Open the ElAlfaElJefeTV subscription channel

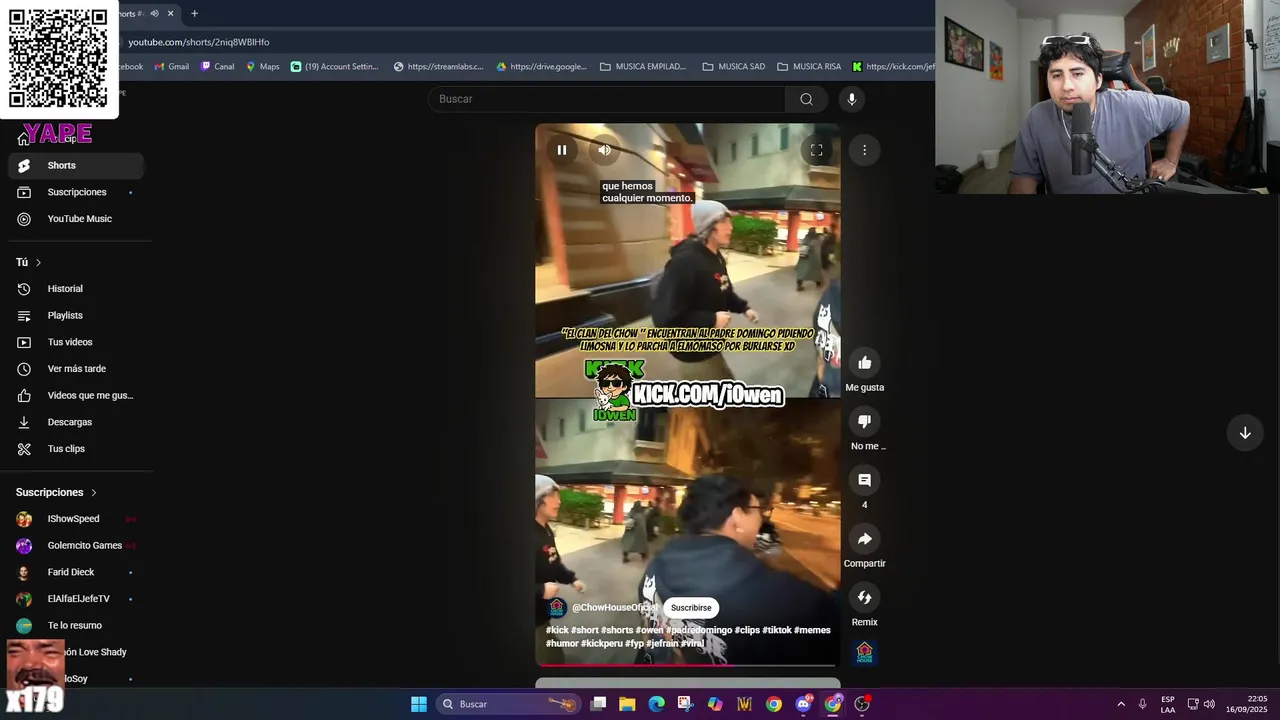pos(76,599)
